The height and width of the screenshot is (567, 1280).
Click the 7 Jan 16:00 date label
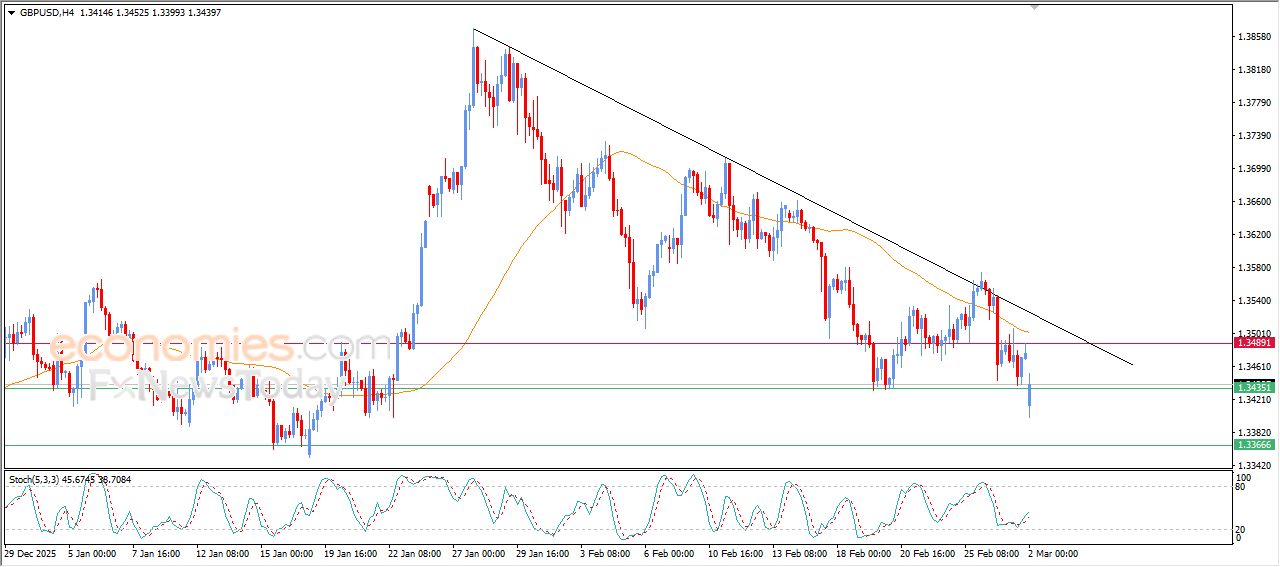click(x=154, y=553)
